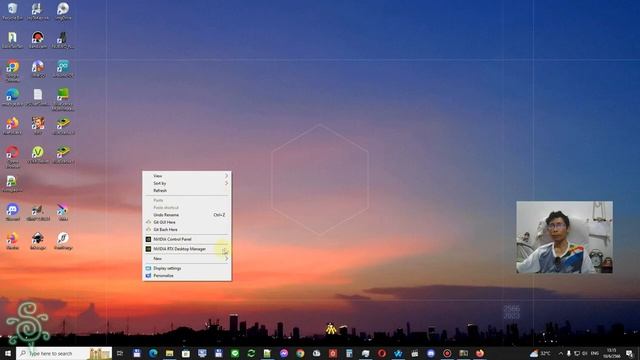Show hidden system tray icons chevron
This screenshot has height=360, width=640.
point(560,353)
